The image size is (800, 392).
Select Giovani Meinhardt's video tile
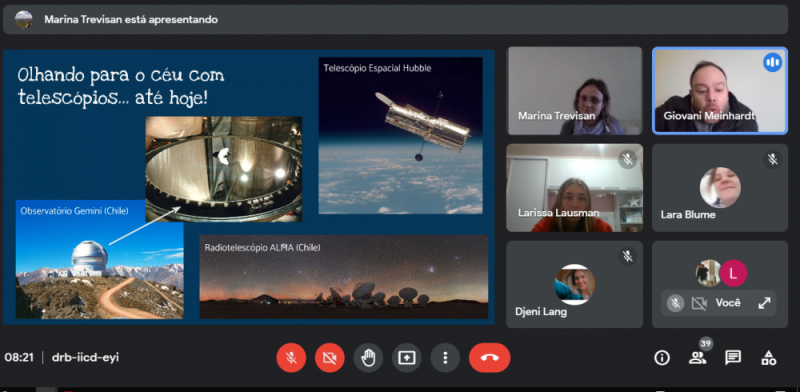point(720,90)
